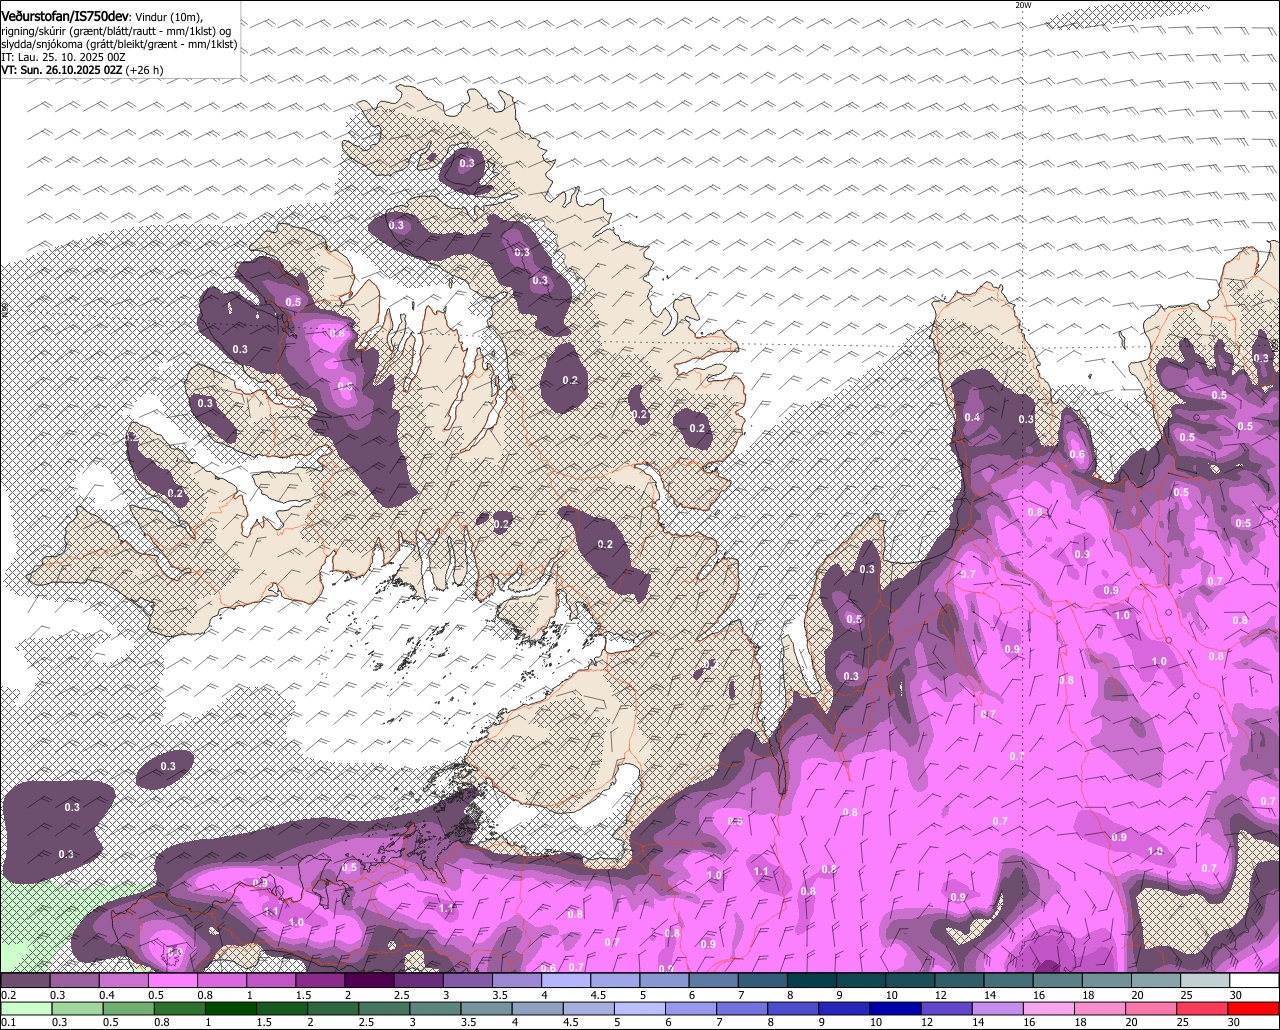This screenshot has height=1030, width=1280.
Task: Select the crimson 25 swatch in lower rain legend
Action: (1202, 1008)
